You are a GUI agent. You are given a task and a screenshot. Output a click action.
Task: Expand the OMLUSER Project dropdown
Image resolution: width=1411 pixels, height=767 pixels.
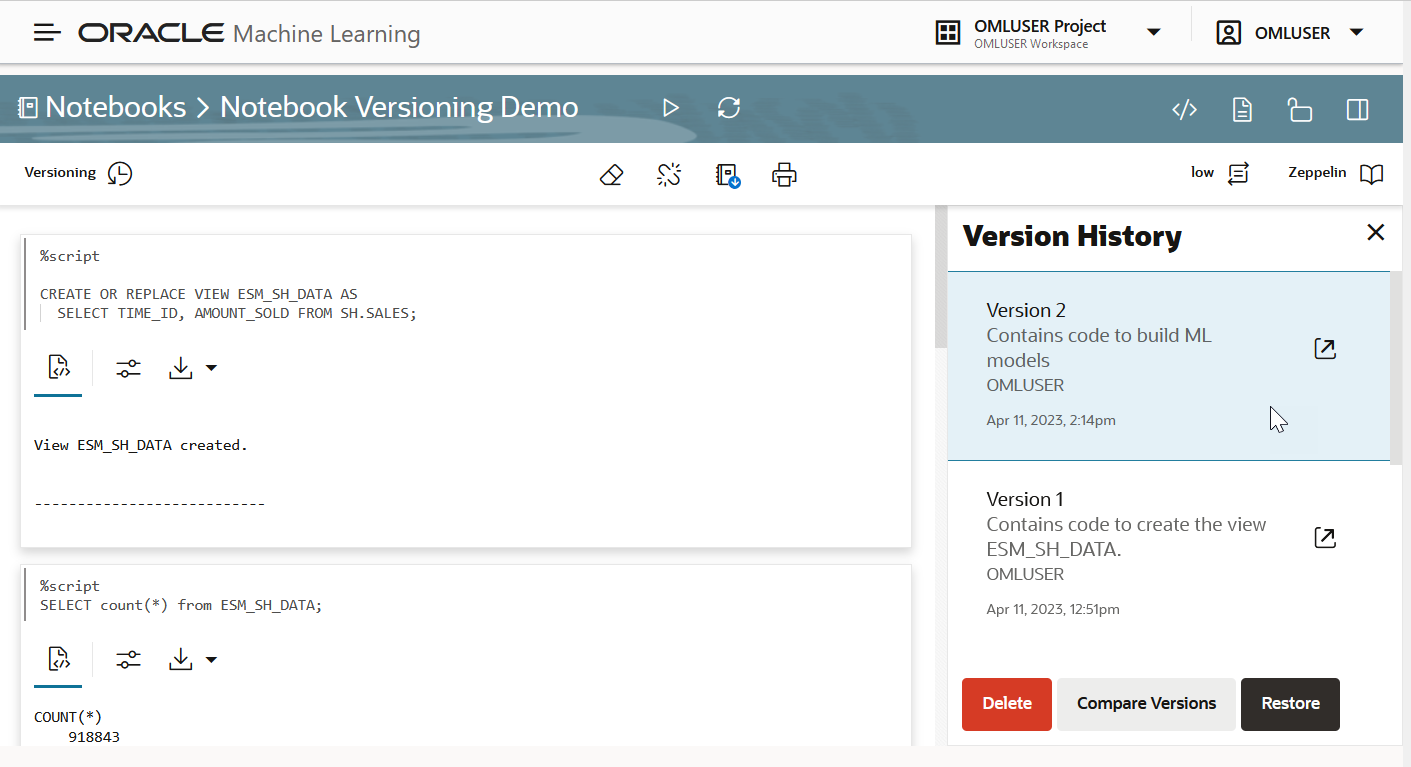coord(1153,33)
